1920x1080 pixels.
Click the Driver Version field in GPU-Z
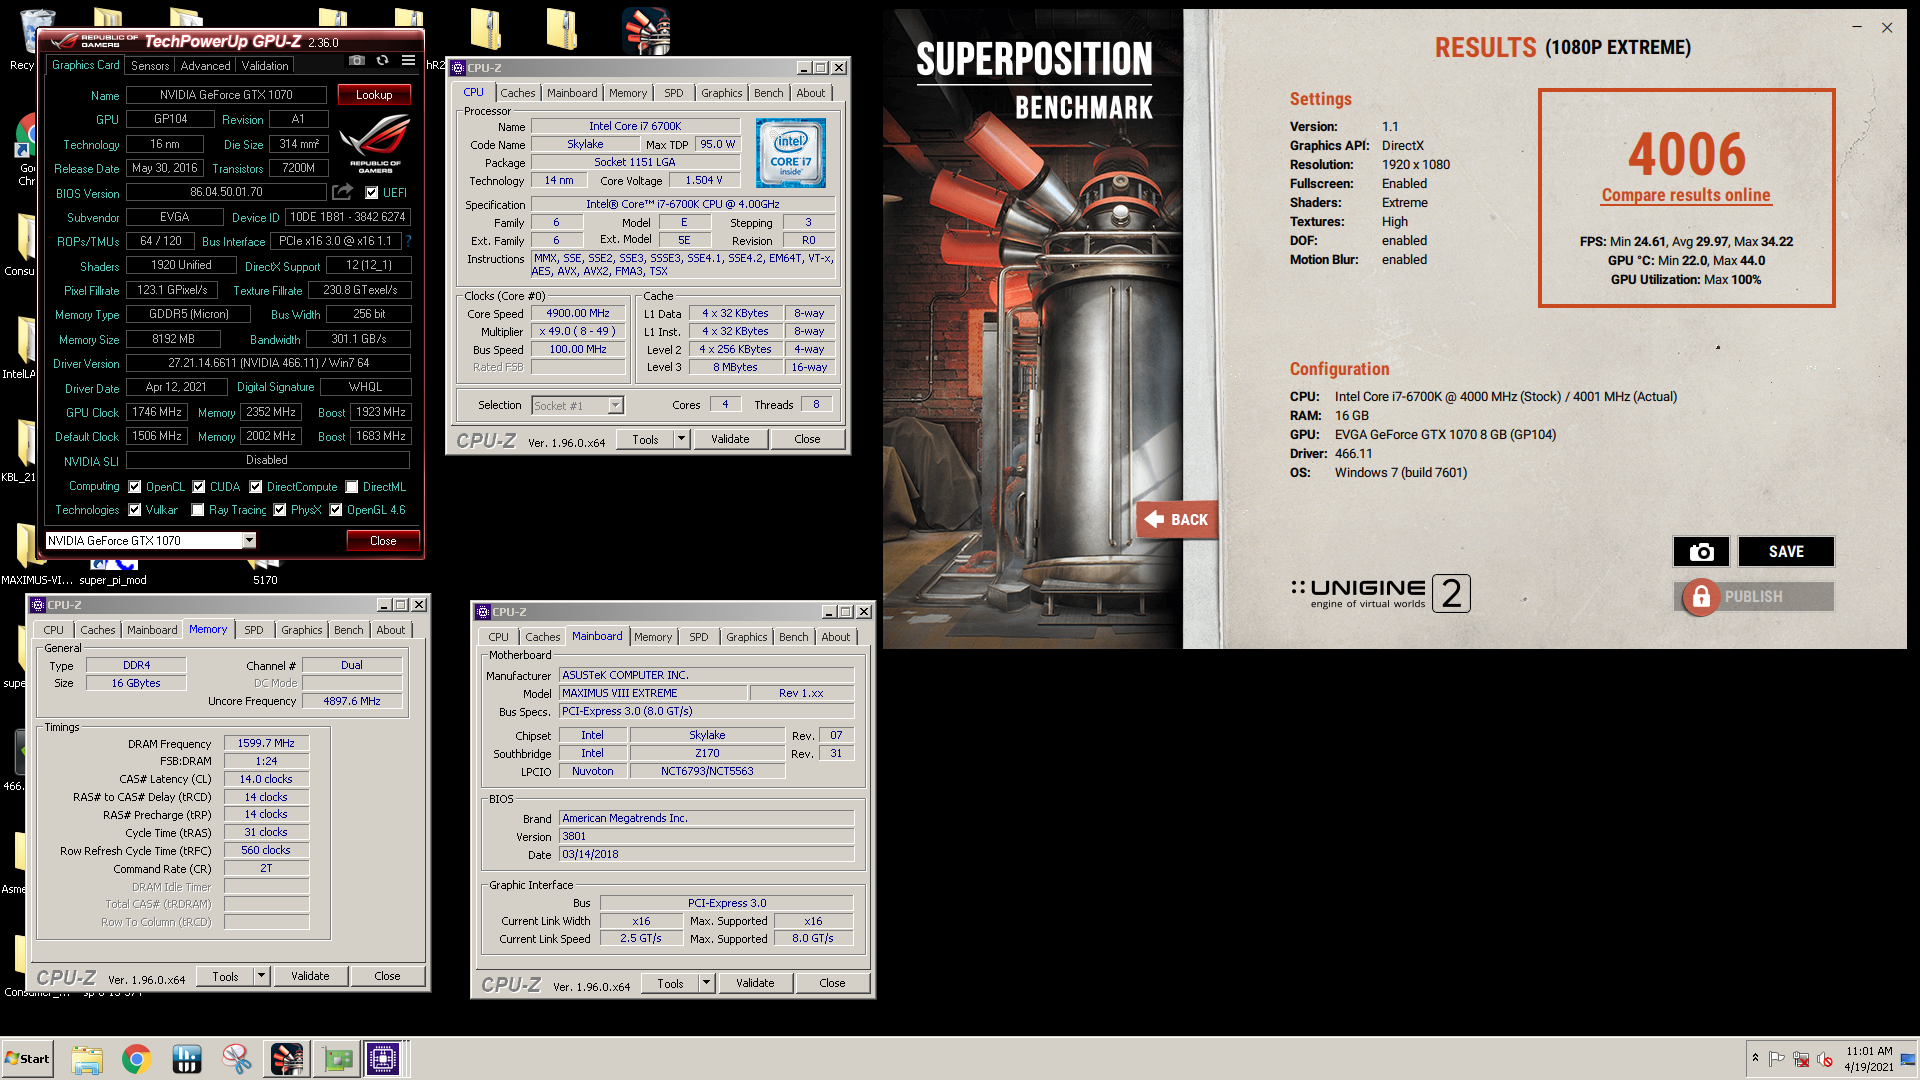point(268,363)
